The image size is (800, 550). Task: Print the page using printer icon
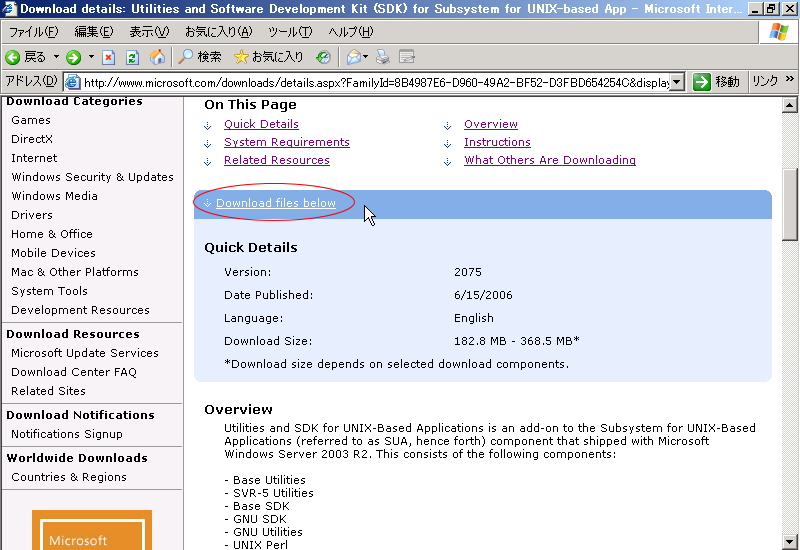383,57
